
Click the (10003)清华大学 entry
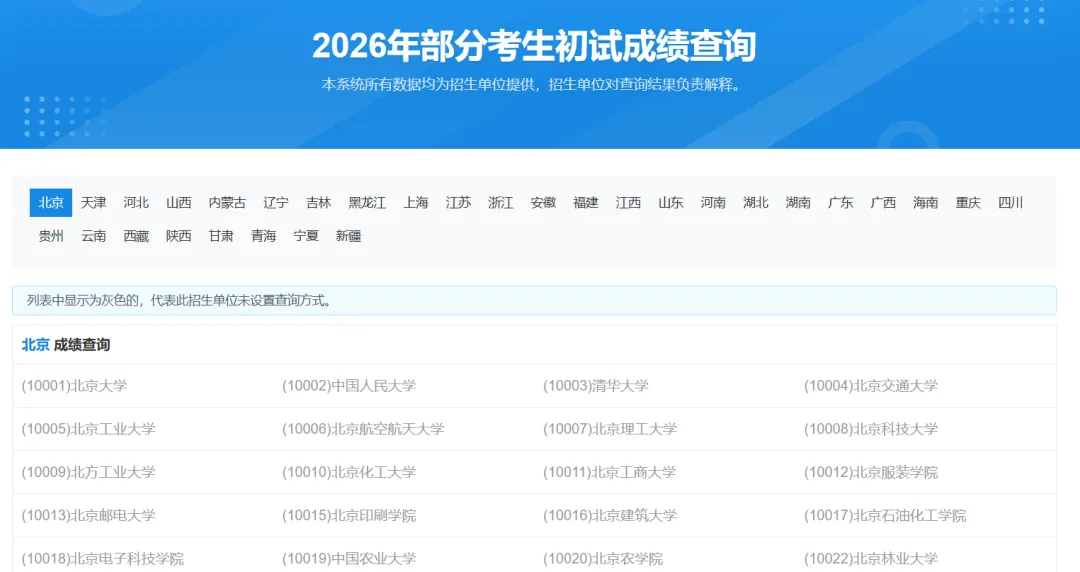[596, 386]
